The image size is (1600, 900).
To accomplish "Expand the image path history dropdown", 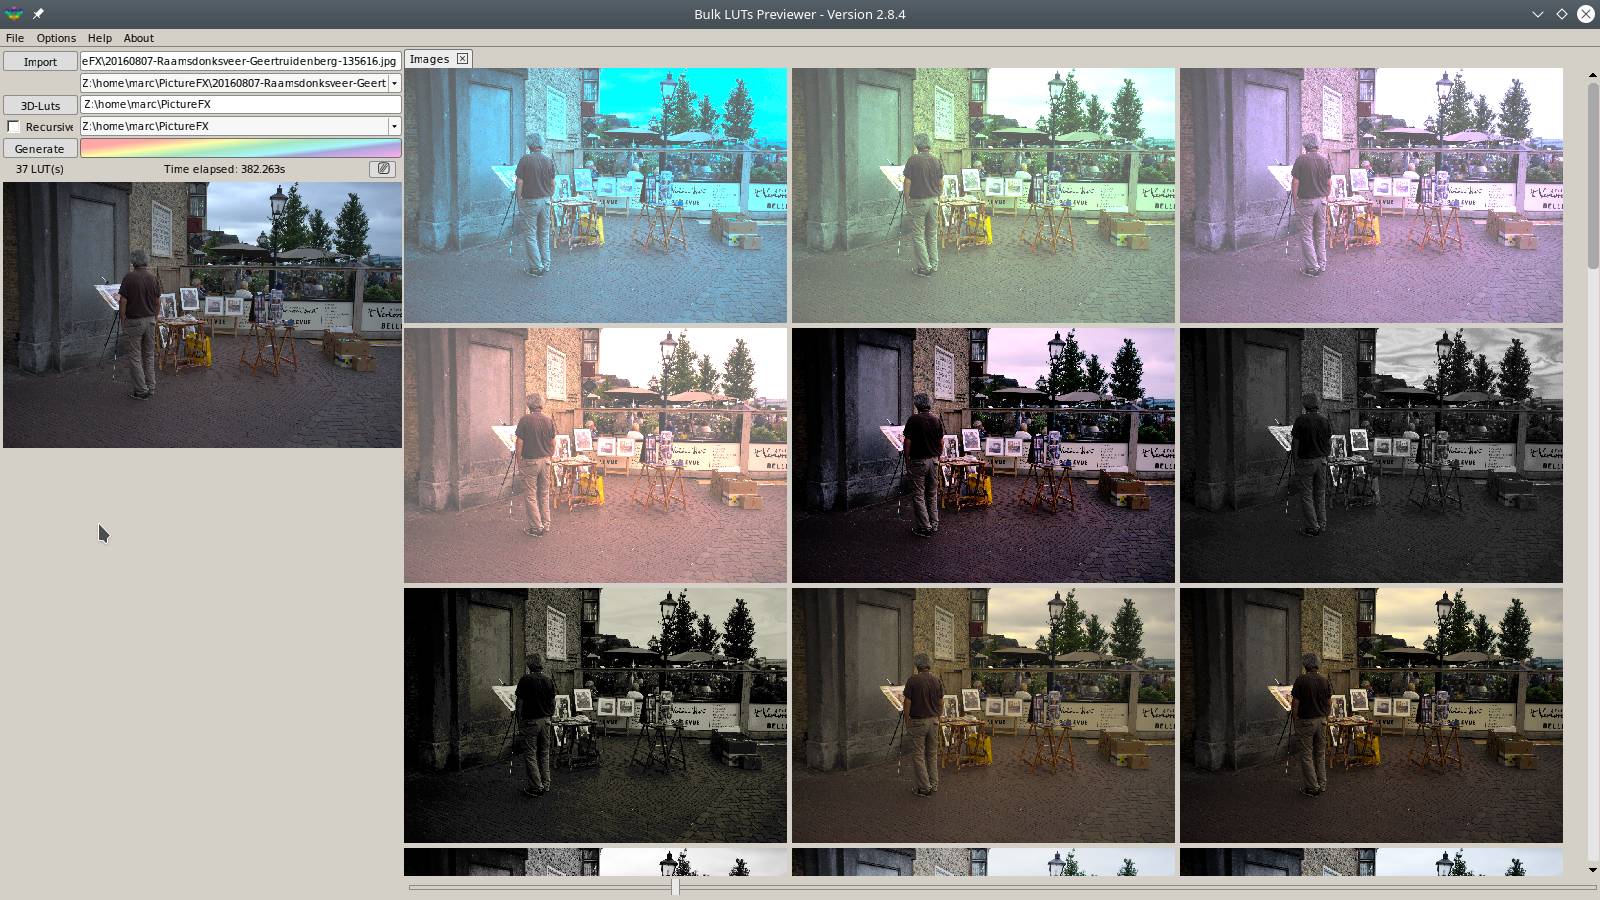I will coord(394,83).
